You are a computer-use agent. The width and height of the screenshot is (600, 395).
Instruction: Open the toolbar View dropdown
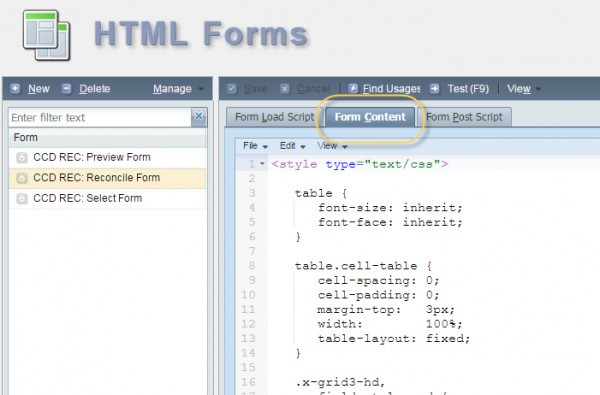tap(523, 89)
